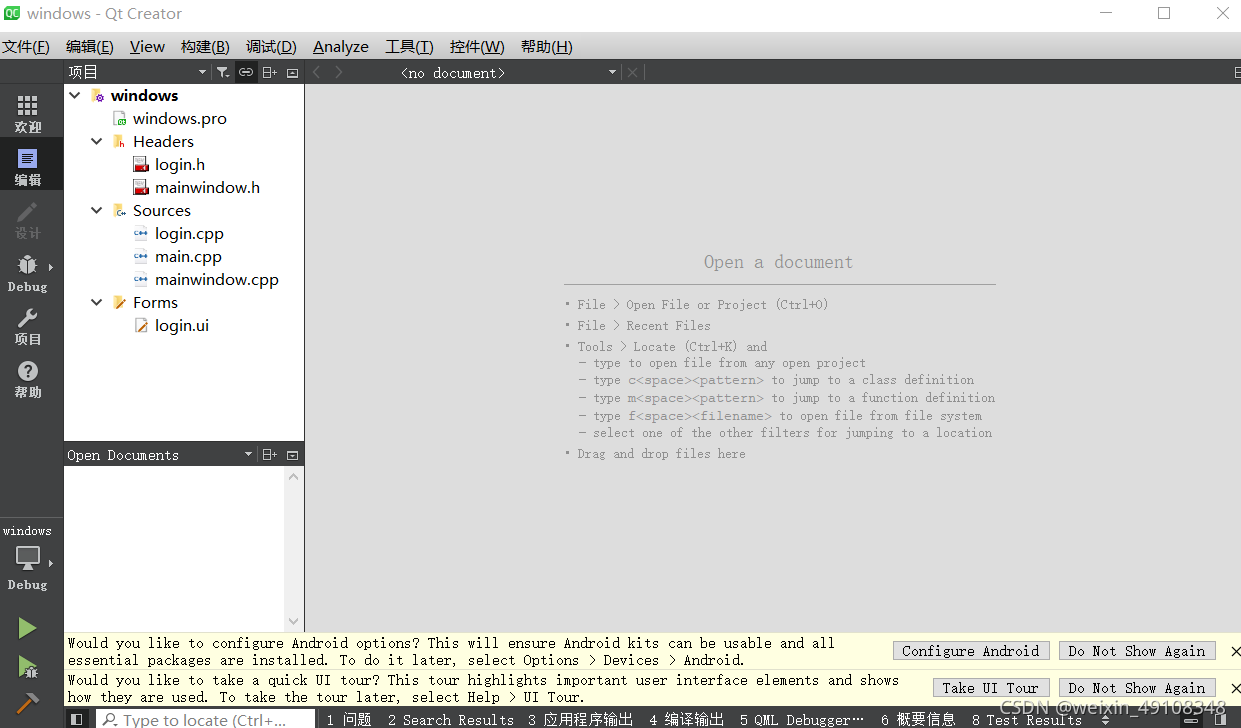
Task: Open the 项目 projects mode with wrench icon
Action: pos(28,325)
